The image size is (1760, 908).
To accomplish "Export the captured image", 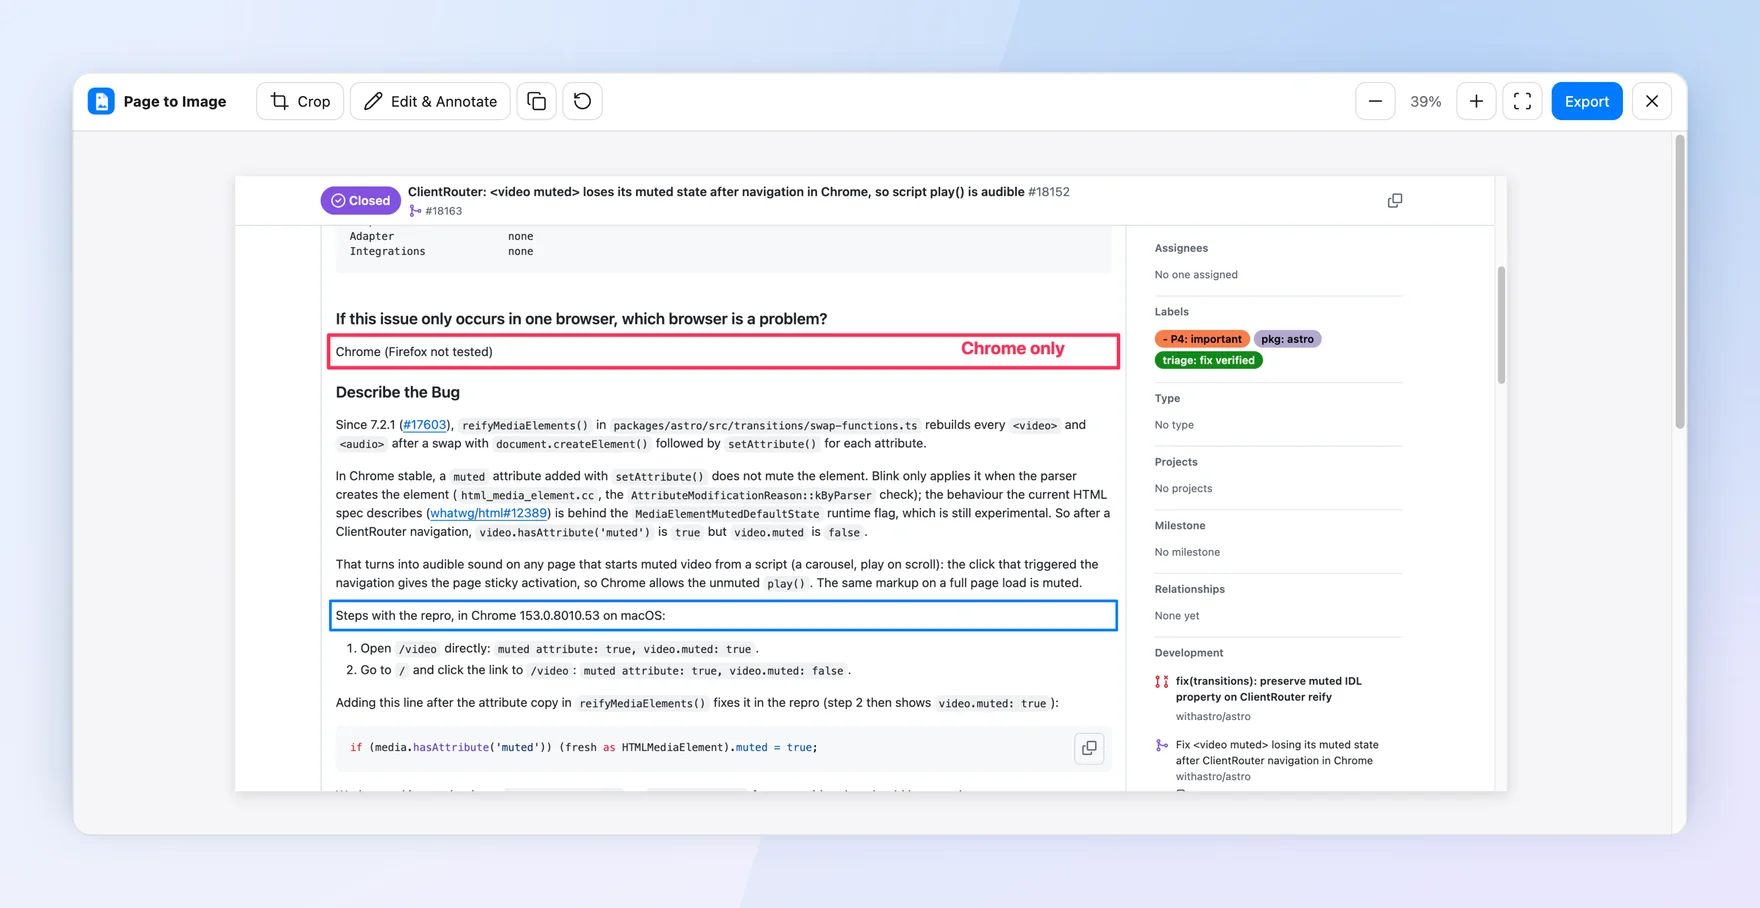I will click(1587, 101).
